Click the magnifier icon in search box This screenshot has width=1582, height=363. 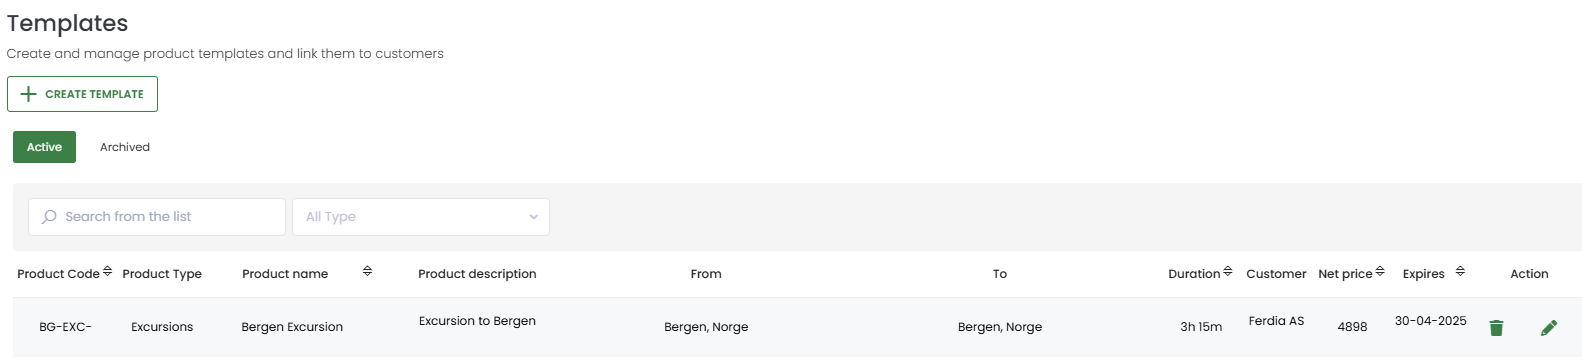coord(49,216)
